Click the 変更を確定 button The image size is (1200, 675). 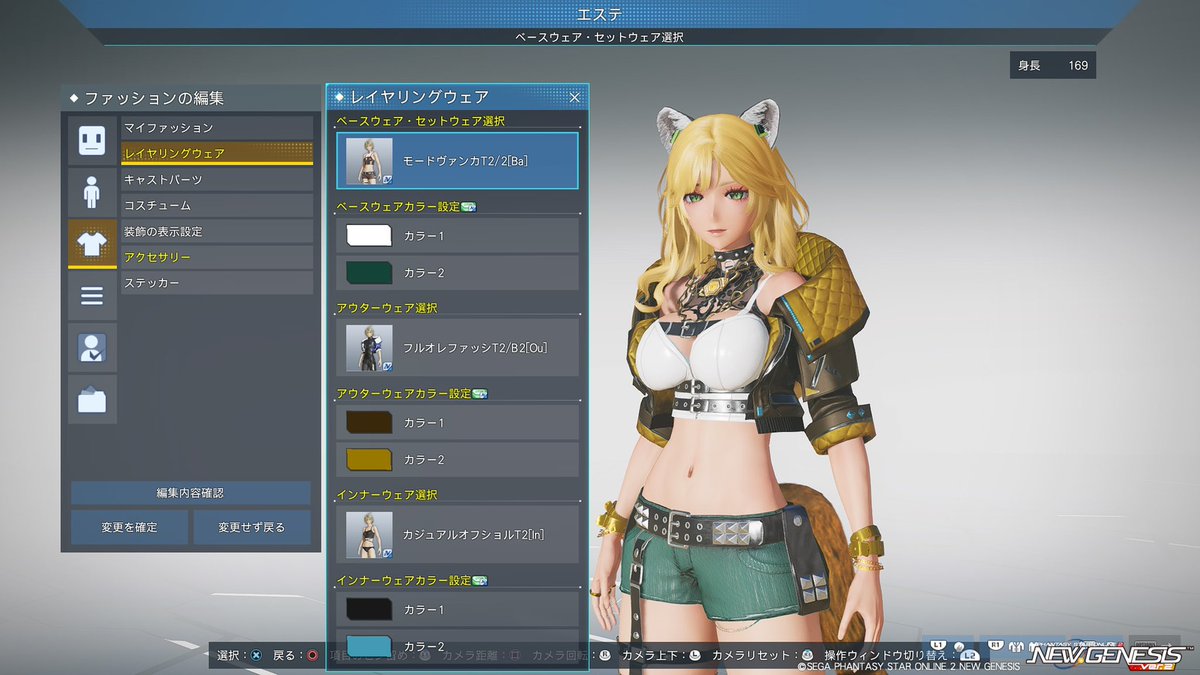coord(129,527)
